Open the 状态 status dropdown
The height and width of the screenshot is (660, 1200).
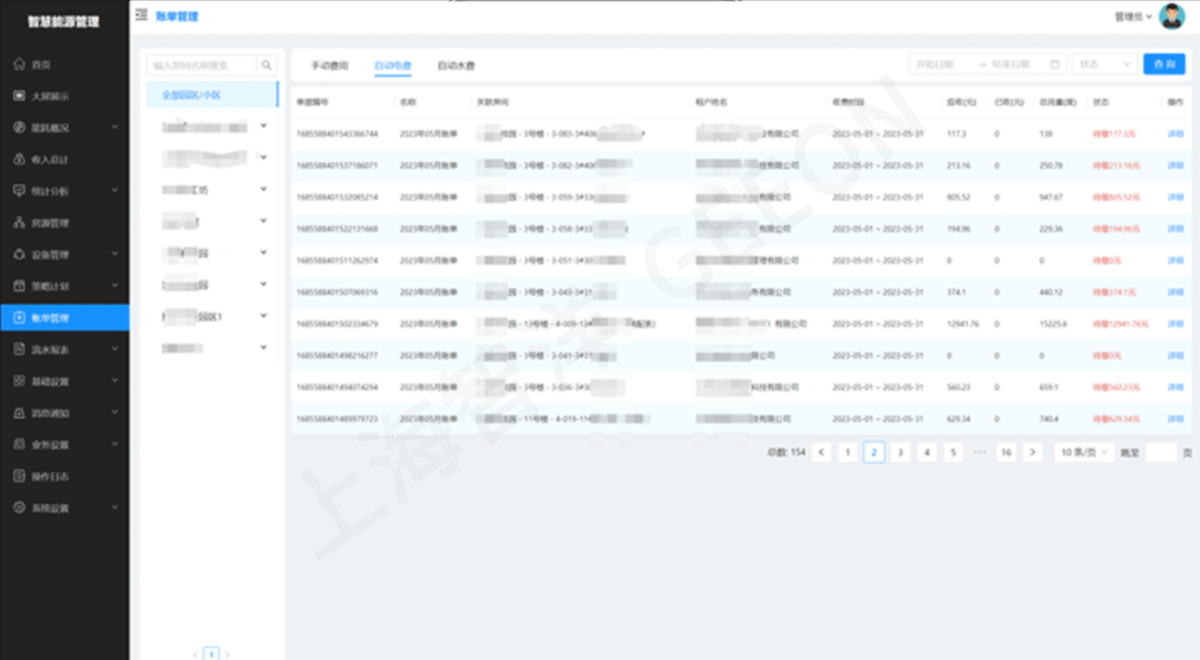(1103, 64)
